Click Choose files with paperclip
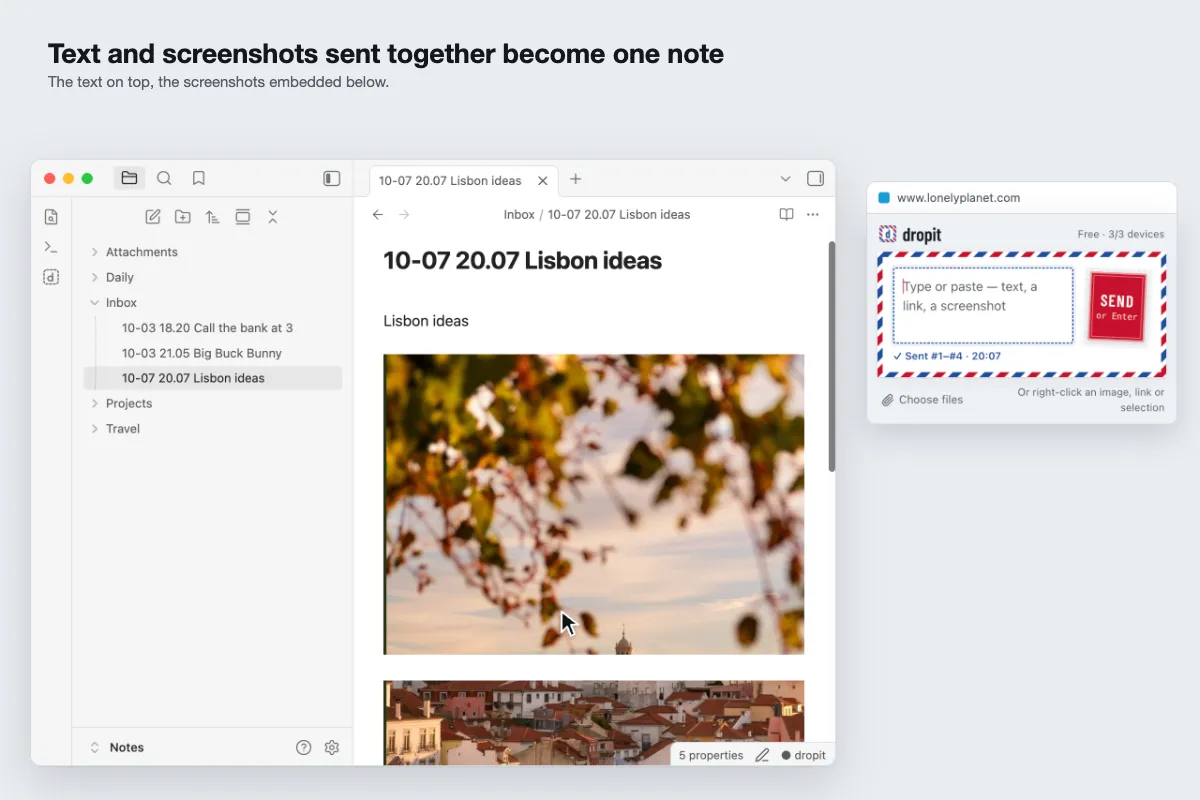The height and width of the screenshot is (800, 1200). point(922,400)
